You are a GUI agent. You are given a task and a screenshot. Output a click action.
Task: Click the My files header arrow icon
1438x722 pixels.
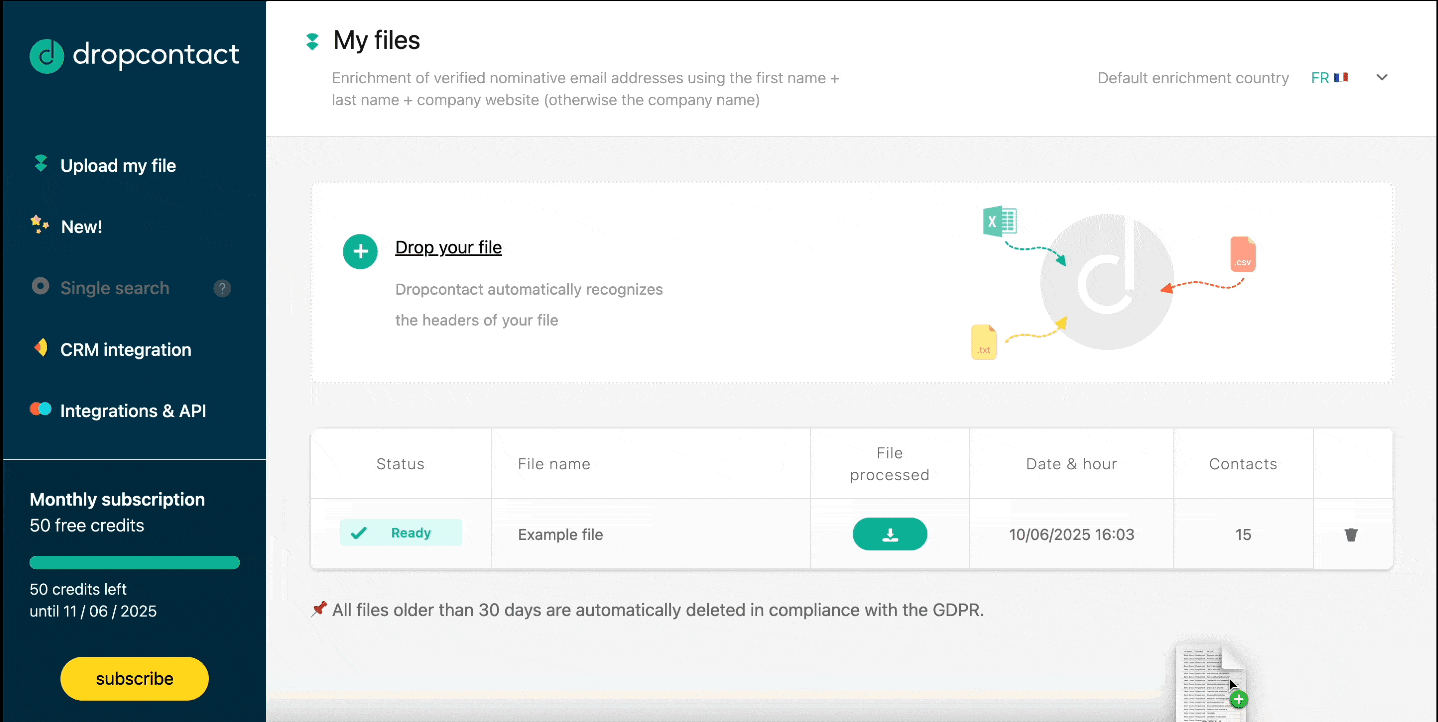[x=312, y=42]
